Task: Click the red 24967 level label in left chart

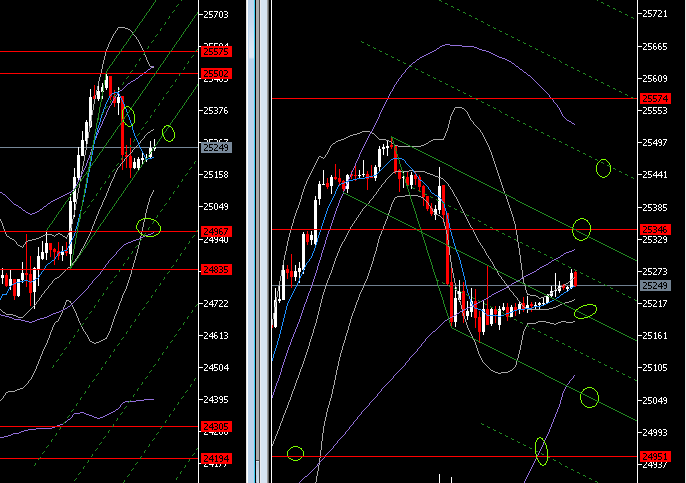Action: pos(216,231)
